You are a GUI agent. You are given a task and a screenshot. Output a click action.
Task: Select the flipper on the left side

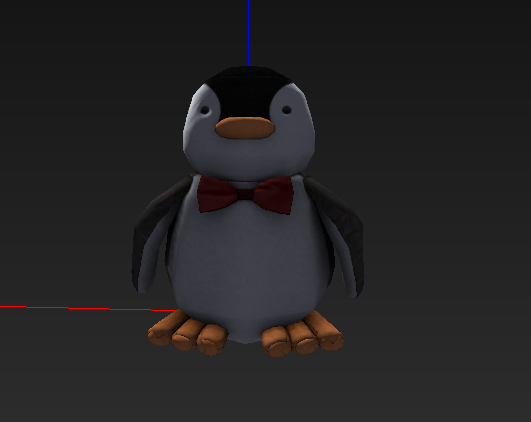click(x=156, y=234)
